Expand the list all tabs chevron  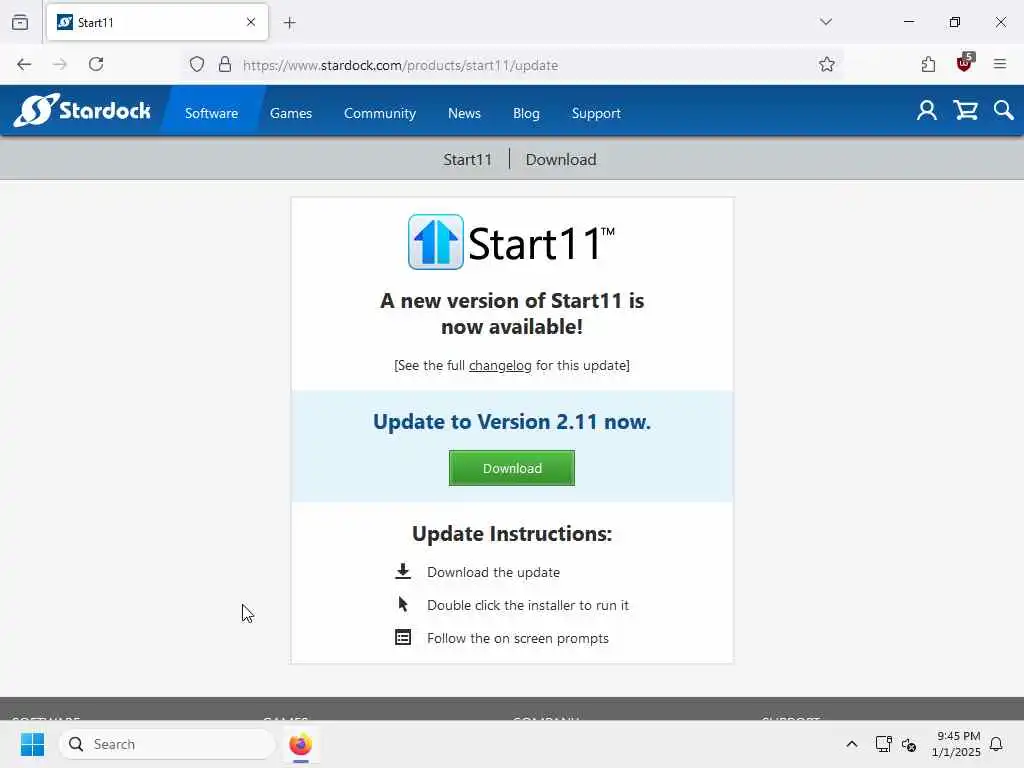tap(826, 22)
